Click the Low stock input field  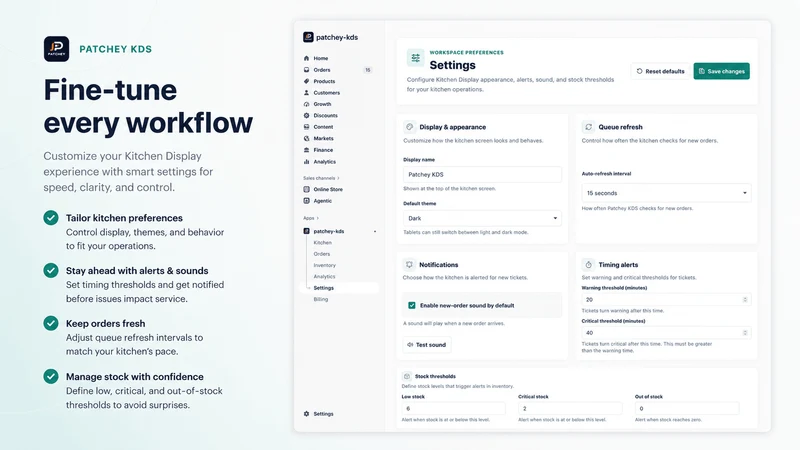click(x=454, y=408)
